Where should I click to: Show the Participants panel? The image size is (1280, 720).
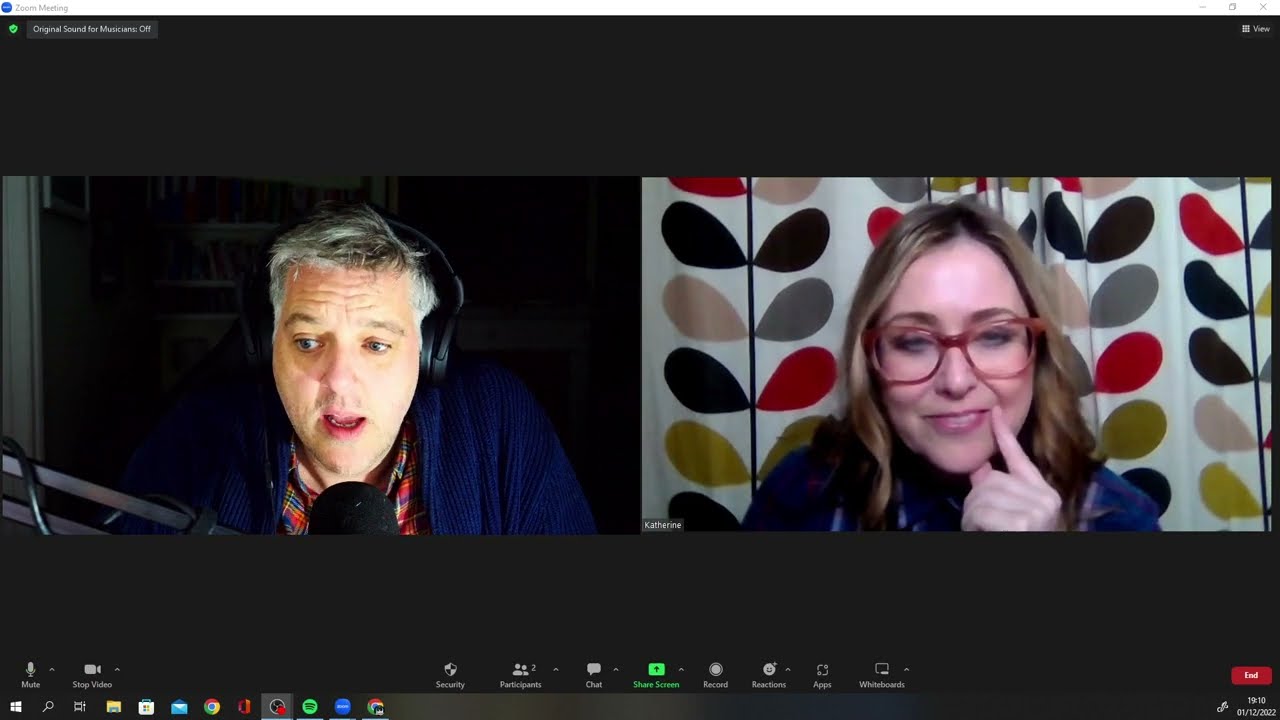click(x=521, y=675)
